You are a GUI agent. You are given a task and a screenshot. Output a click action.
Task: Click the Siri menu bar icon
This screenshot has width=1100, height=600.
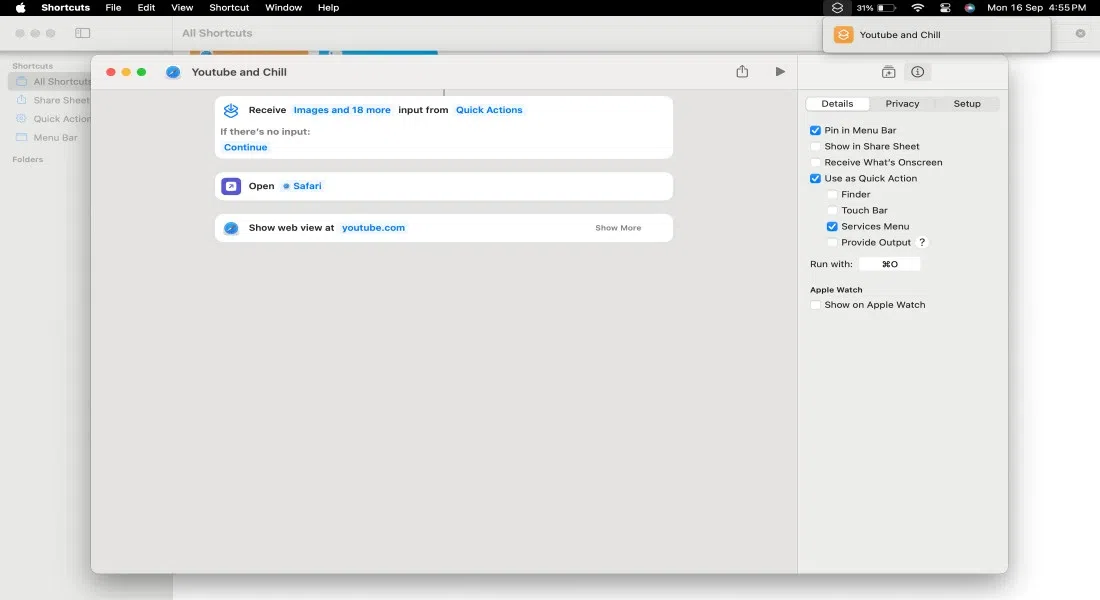tap(970, 8)
